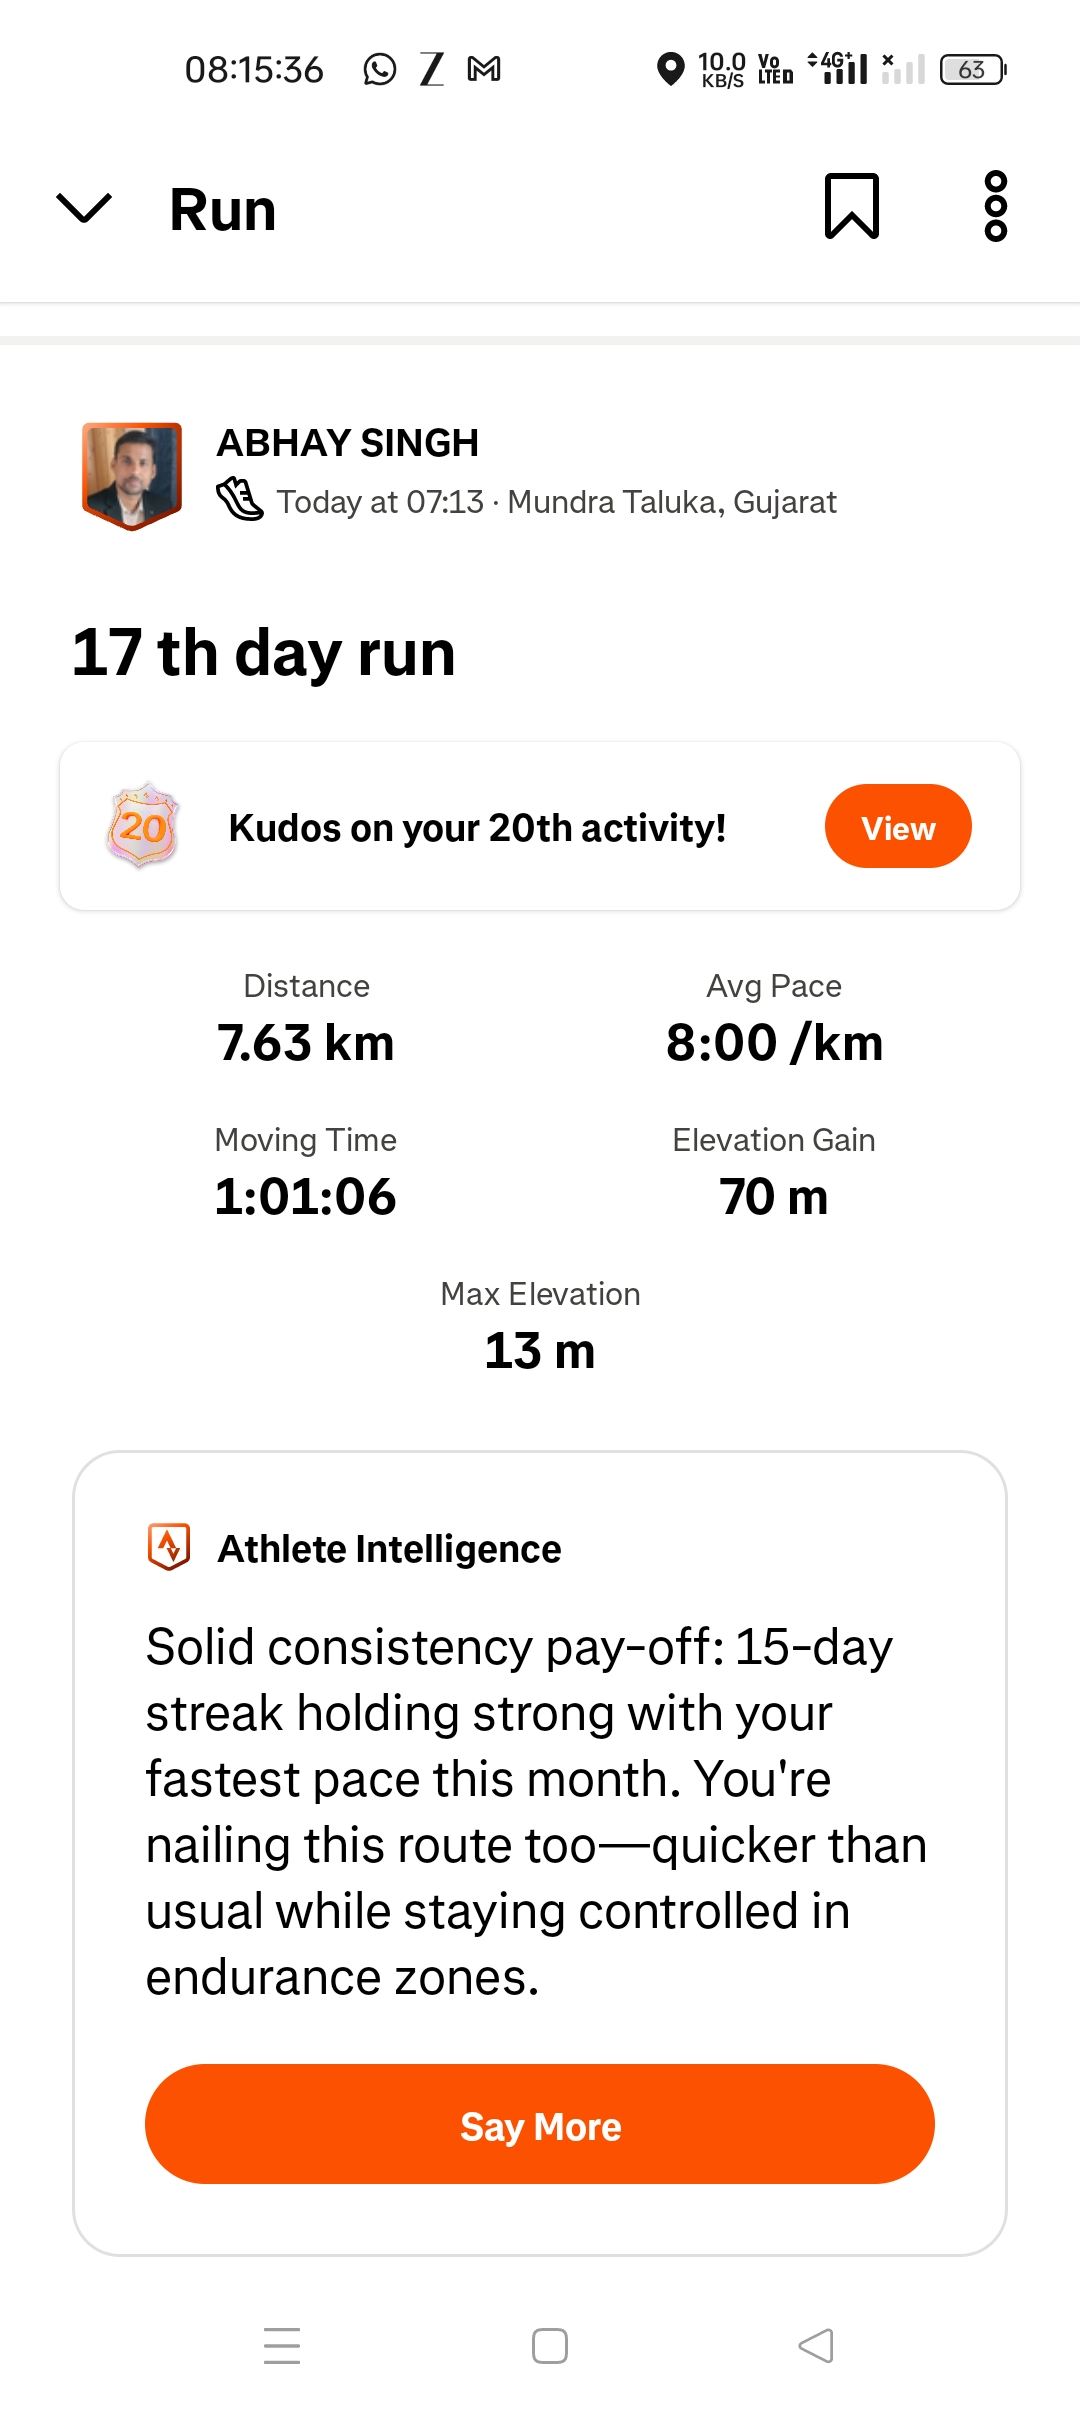Tap the '17 th day run' title

point(264,653)
